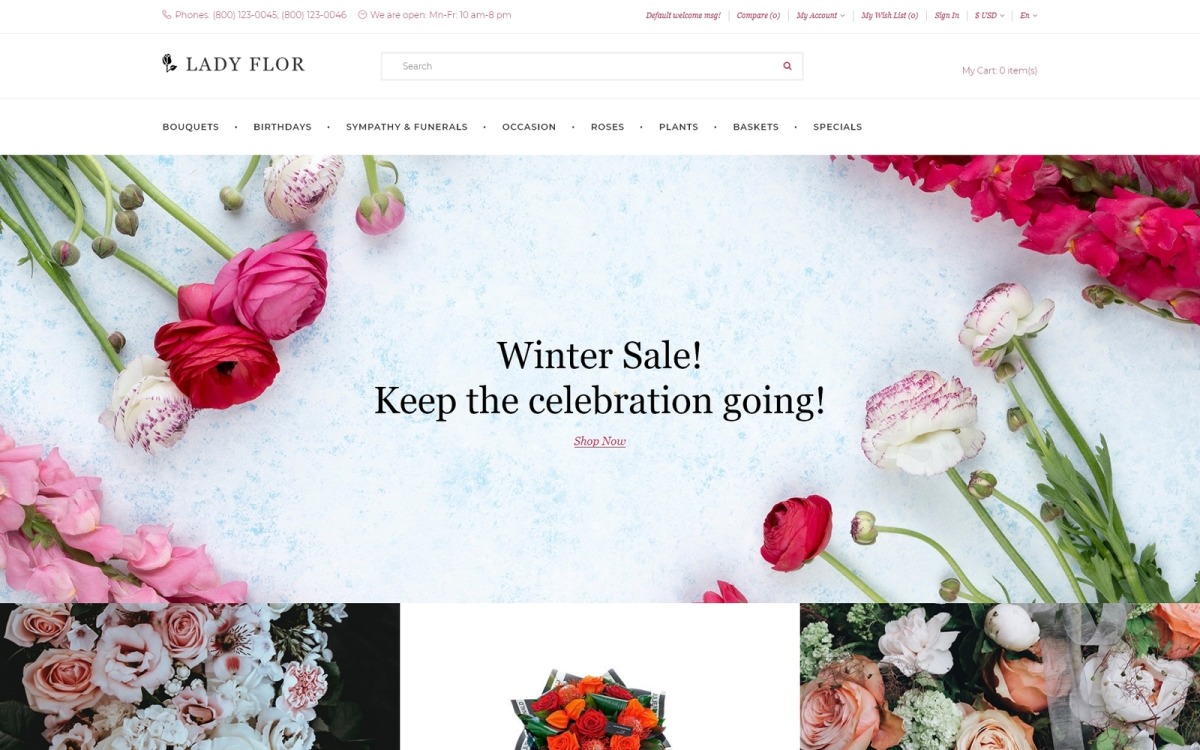Open the $ USD currency dropdown
1200x750 pixels.
[989, 16]
